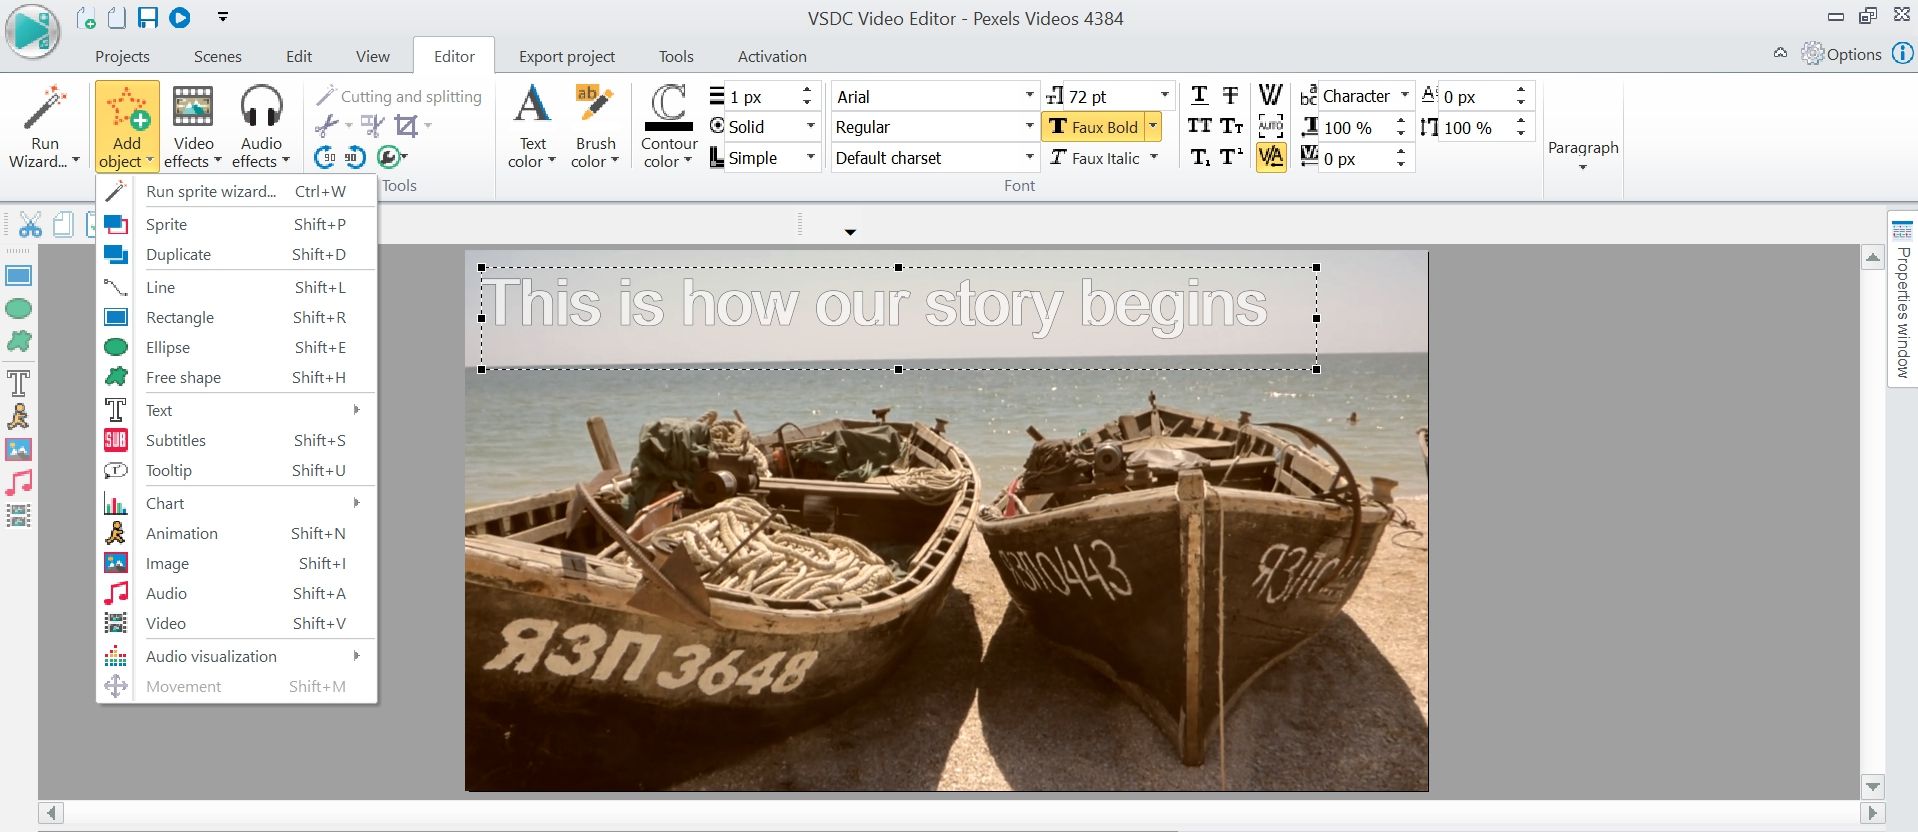Switch to the View ribbon tab
This screenshot has height=832, width=1918.
[372, 56]
